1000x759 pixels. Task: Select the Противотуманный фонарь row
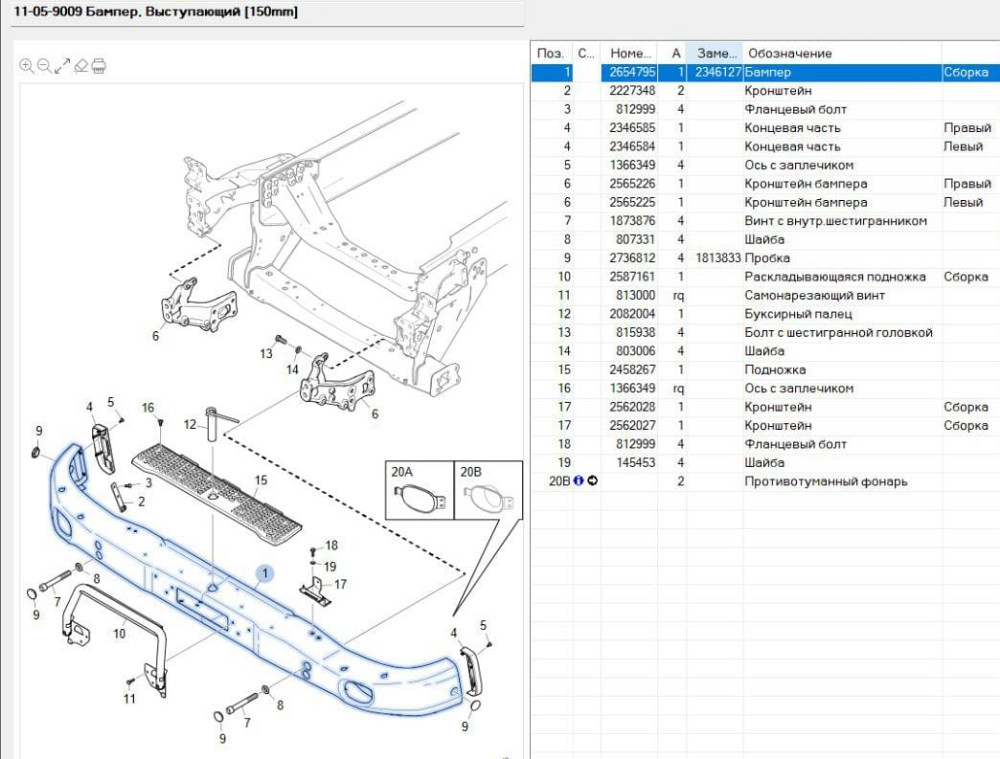[x=825, y=482]
